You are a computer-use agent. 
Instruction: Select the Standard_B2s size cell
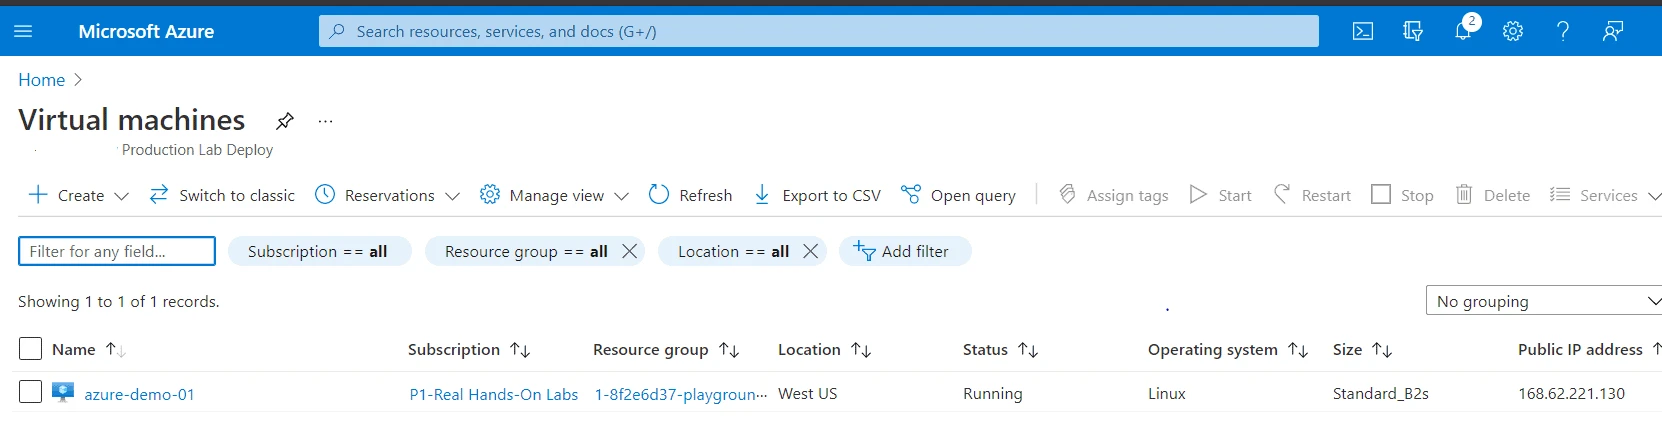[1380, 393]
